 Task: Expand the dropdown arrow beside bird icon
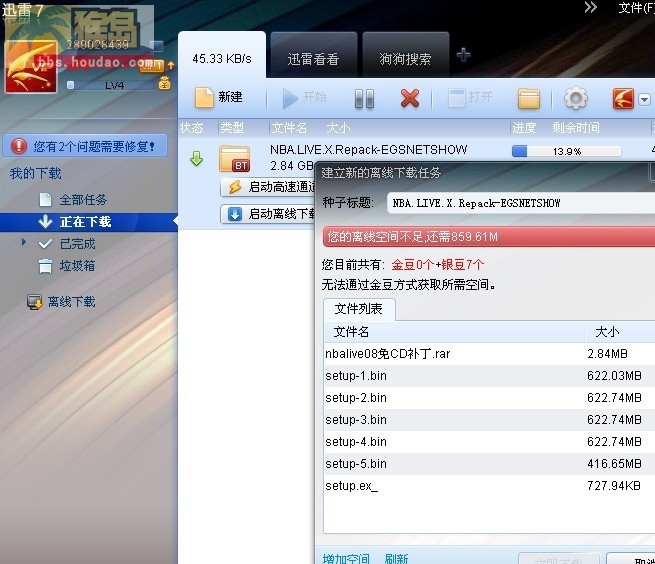pos(644,99)
